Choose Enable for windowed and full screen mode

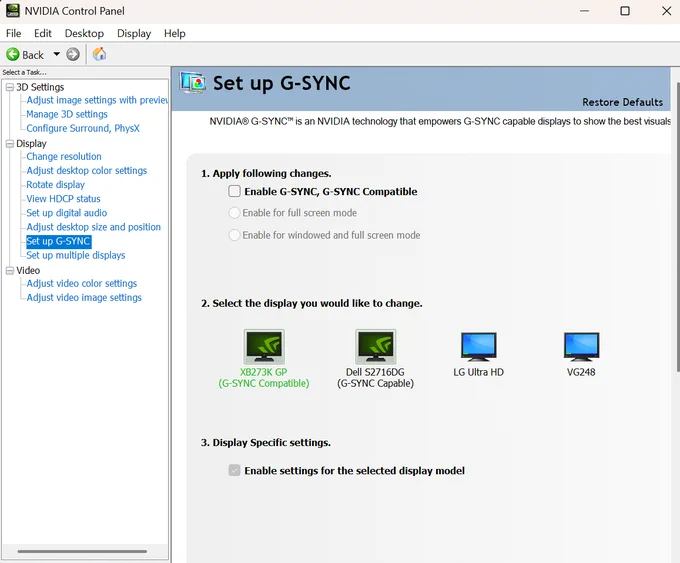tap(234, 235)
